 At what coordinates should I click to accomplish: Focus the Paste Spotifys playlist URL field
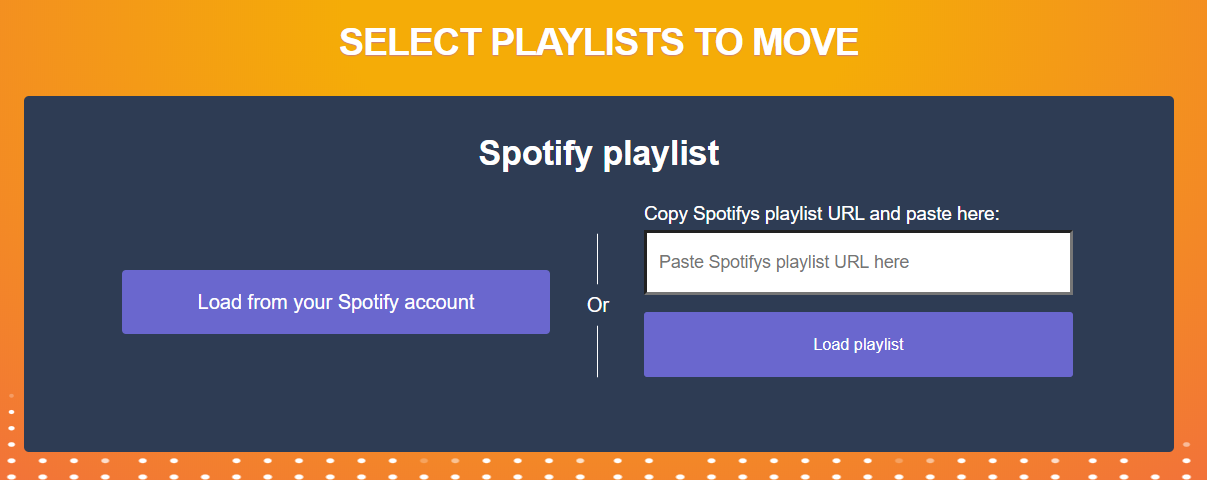[858, 263]
